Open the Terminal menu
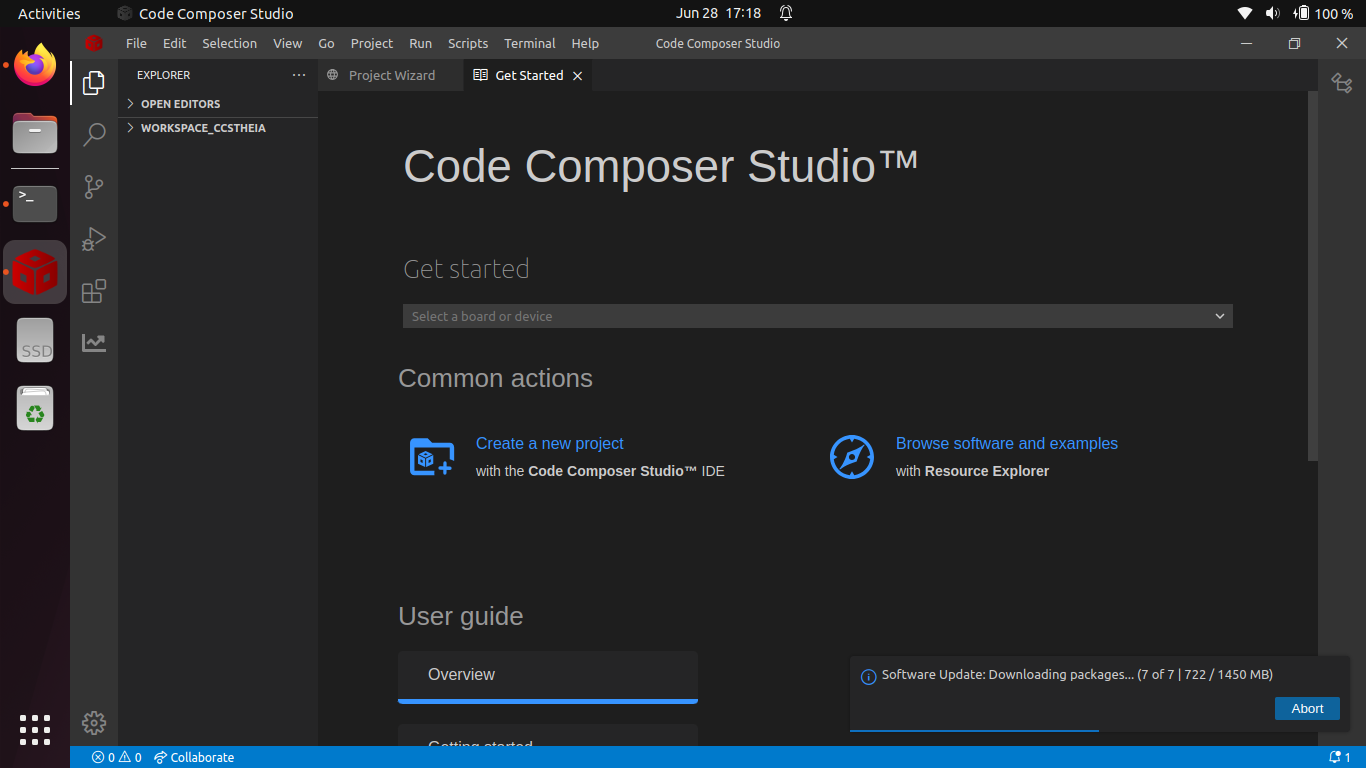This screenshot has height=768, width=1366. pos(530,43)
